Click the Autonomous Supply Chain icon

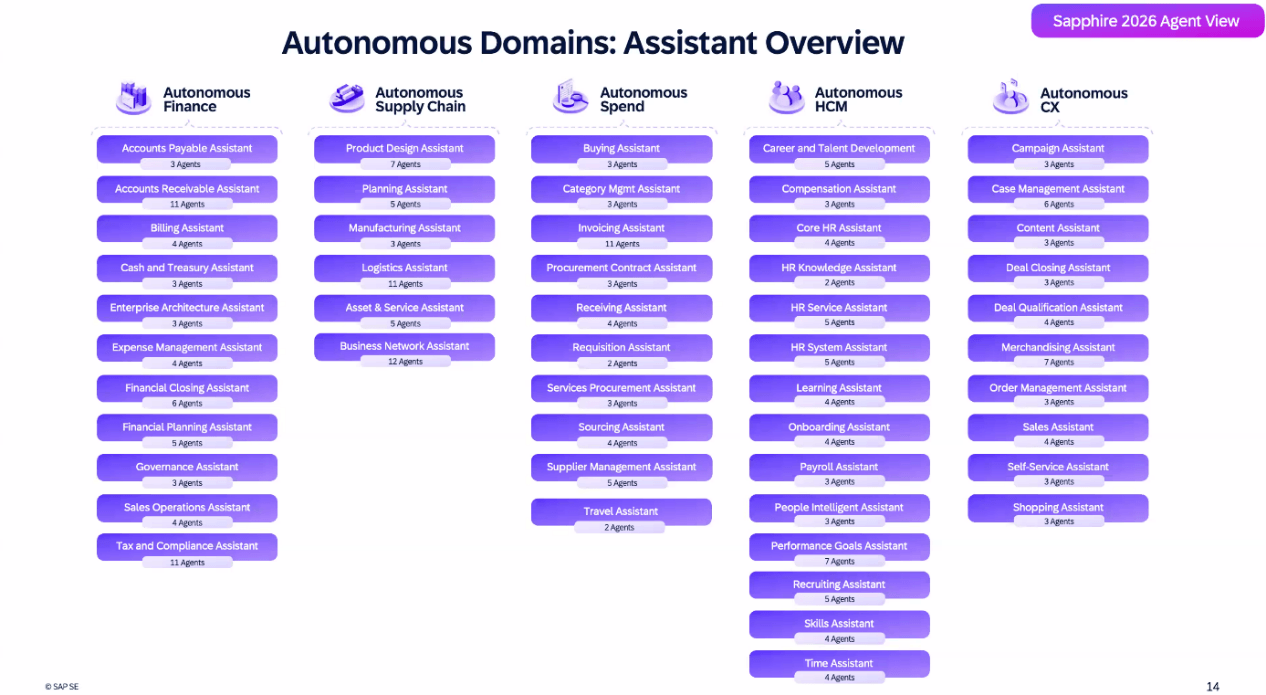(347, 98)
